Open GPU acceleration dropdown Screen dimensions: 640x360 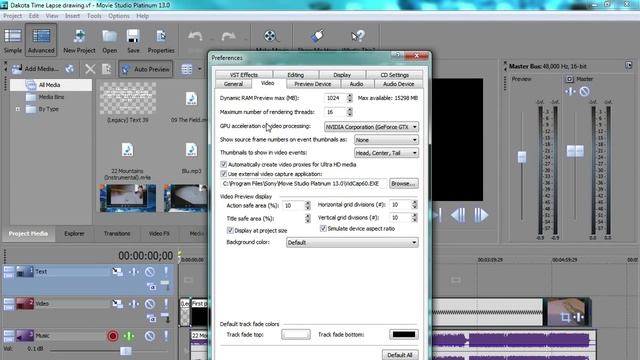click(371, 127)
